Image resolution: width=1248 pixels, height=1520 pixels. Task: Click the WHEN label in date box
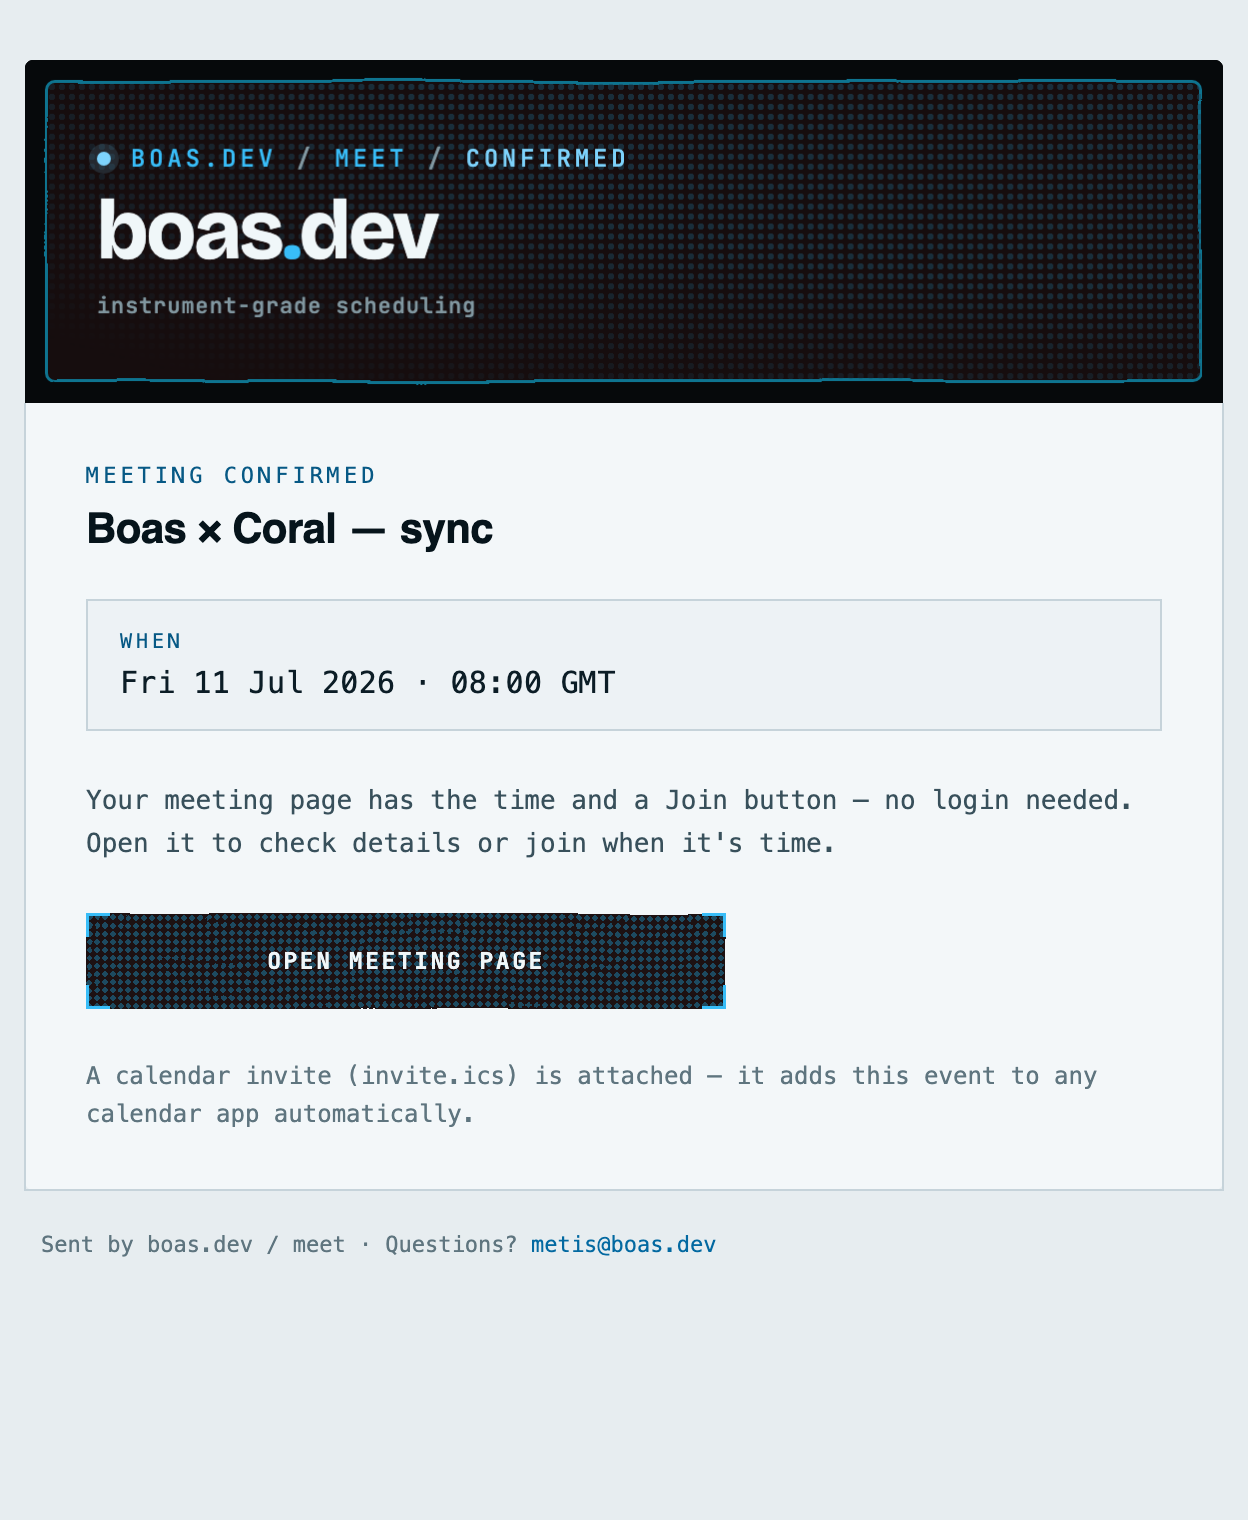(x=151, y=641)
